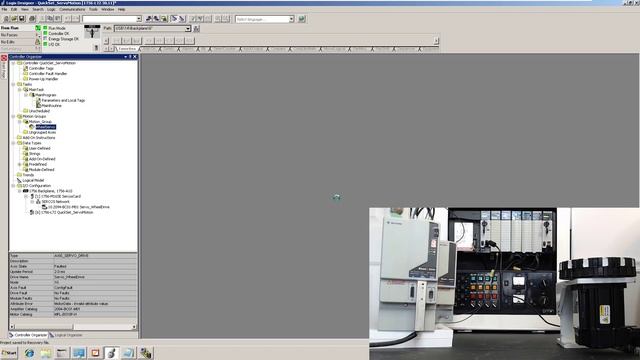Click the icon right of the language selector
Screen dimensions: 640x360
coord(302,19)
